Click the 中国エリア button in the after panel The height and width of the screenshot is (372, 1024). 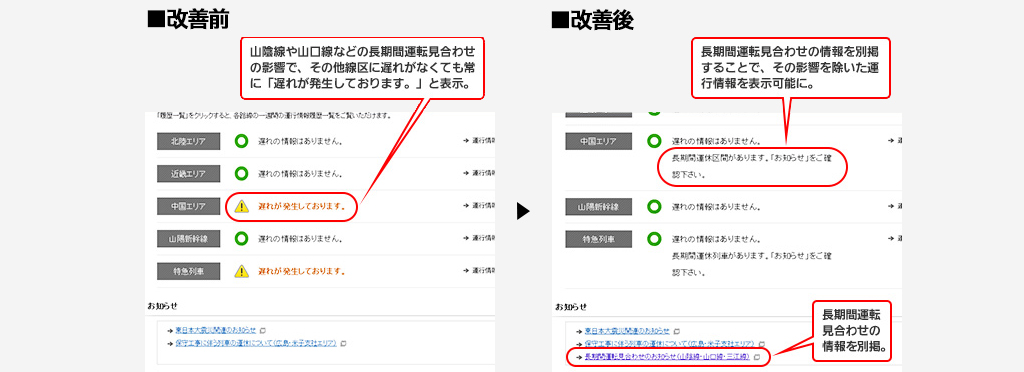pos(598,141)
